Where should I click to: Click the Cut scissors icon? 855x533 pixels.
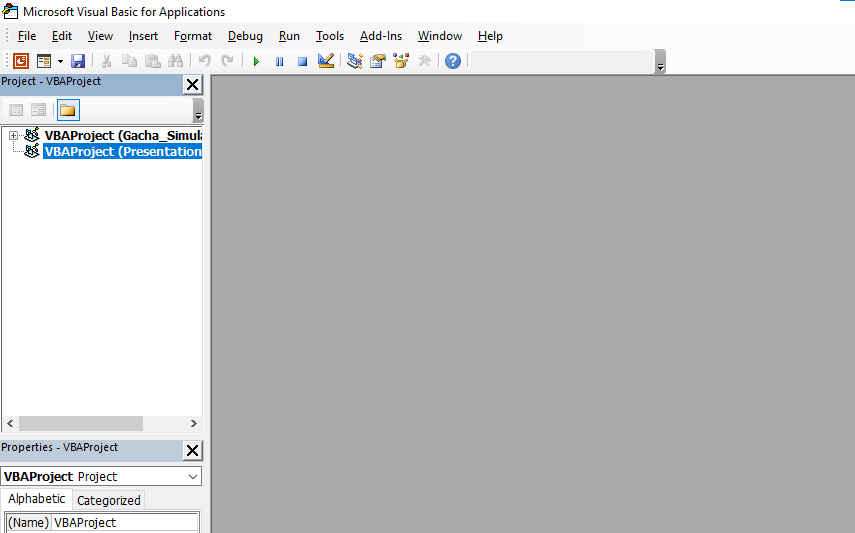[x=106, y=61]
